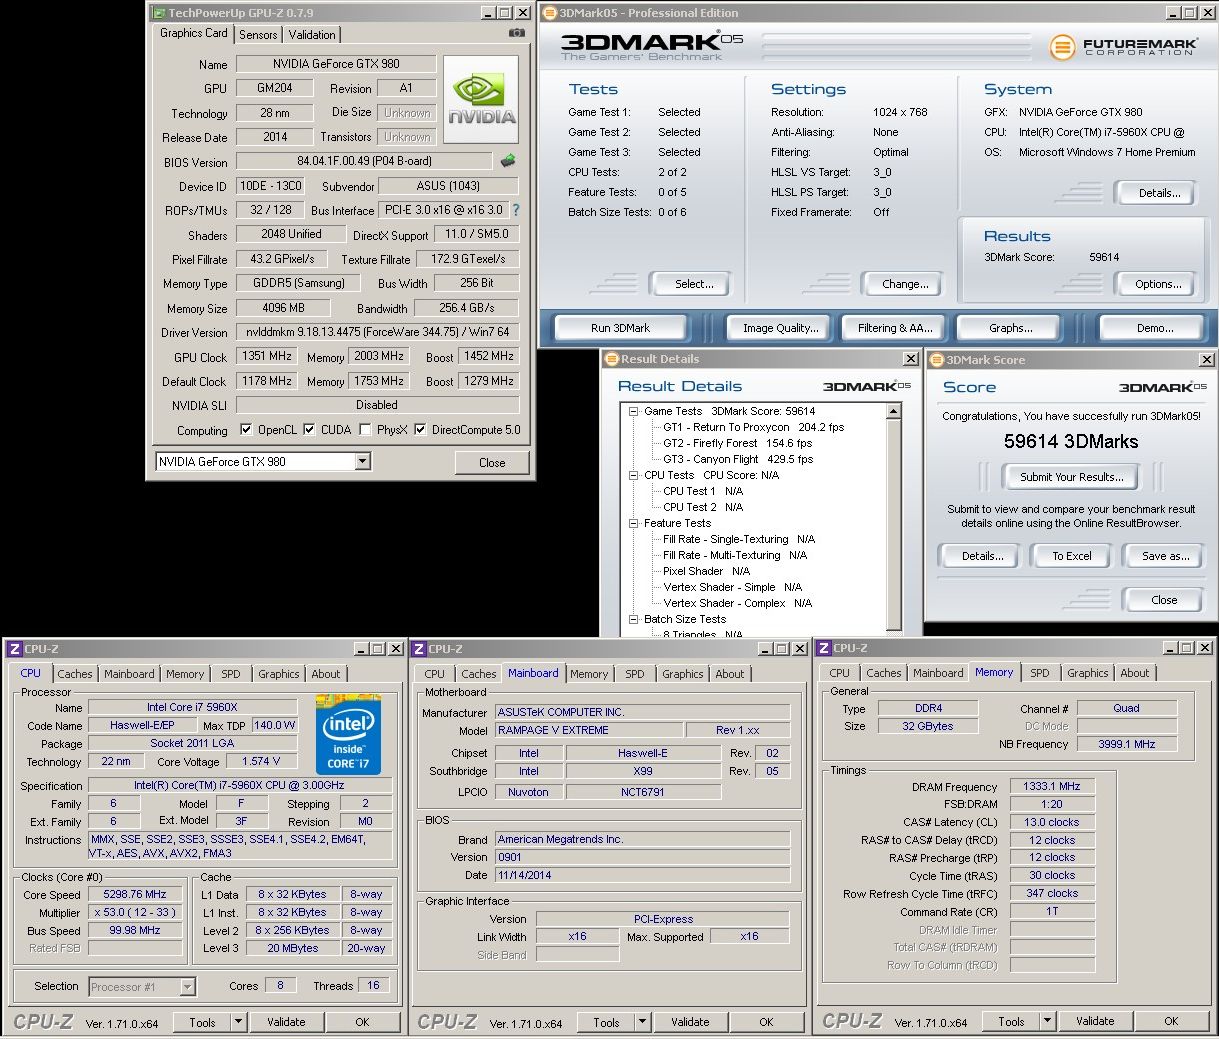The image size is (1219, 1039).
Task: Open the NVIDIA GeForce GTX 980 card dropdown
Action: (x=362, y=462)
